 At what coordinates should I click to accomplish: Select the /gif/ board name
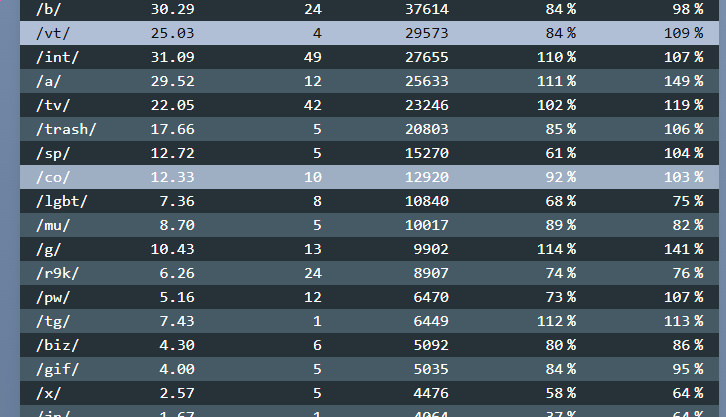click(x=57, y=369)
